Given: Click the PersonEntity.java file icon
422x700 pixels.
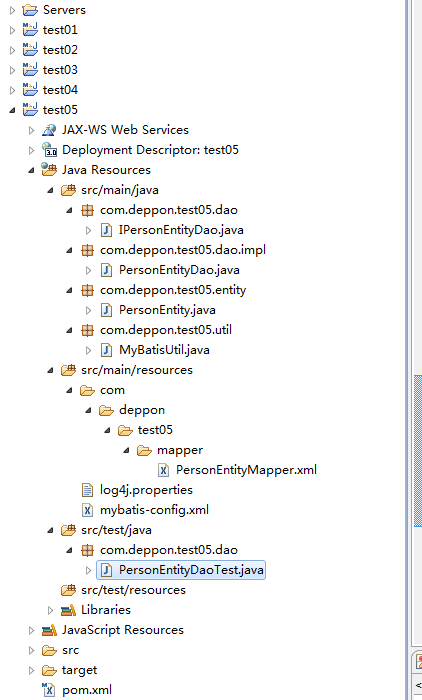Looking at the screenshot, I should (x=106, y=310).
